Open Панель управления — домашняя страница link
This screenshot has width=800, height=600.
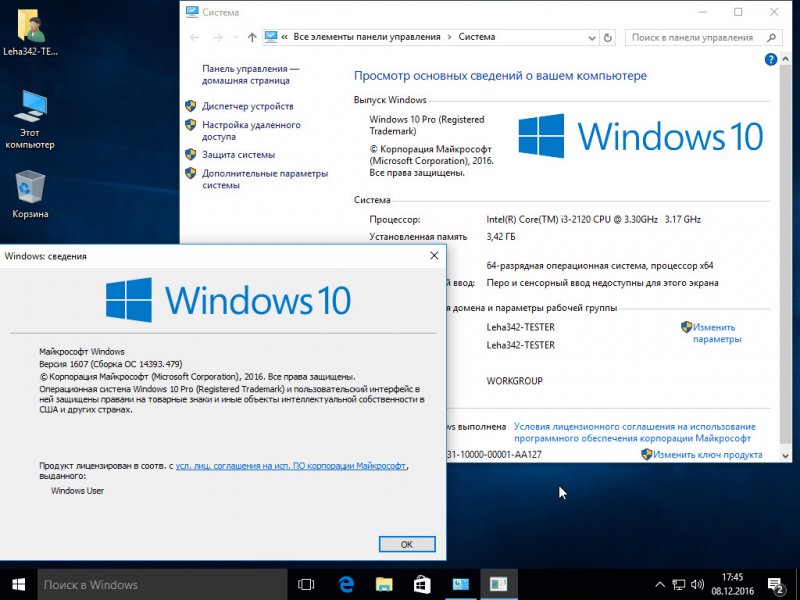point(251,74)
